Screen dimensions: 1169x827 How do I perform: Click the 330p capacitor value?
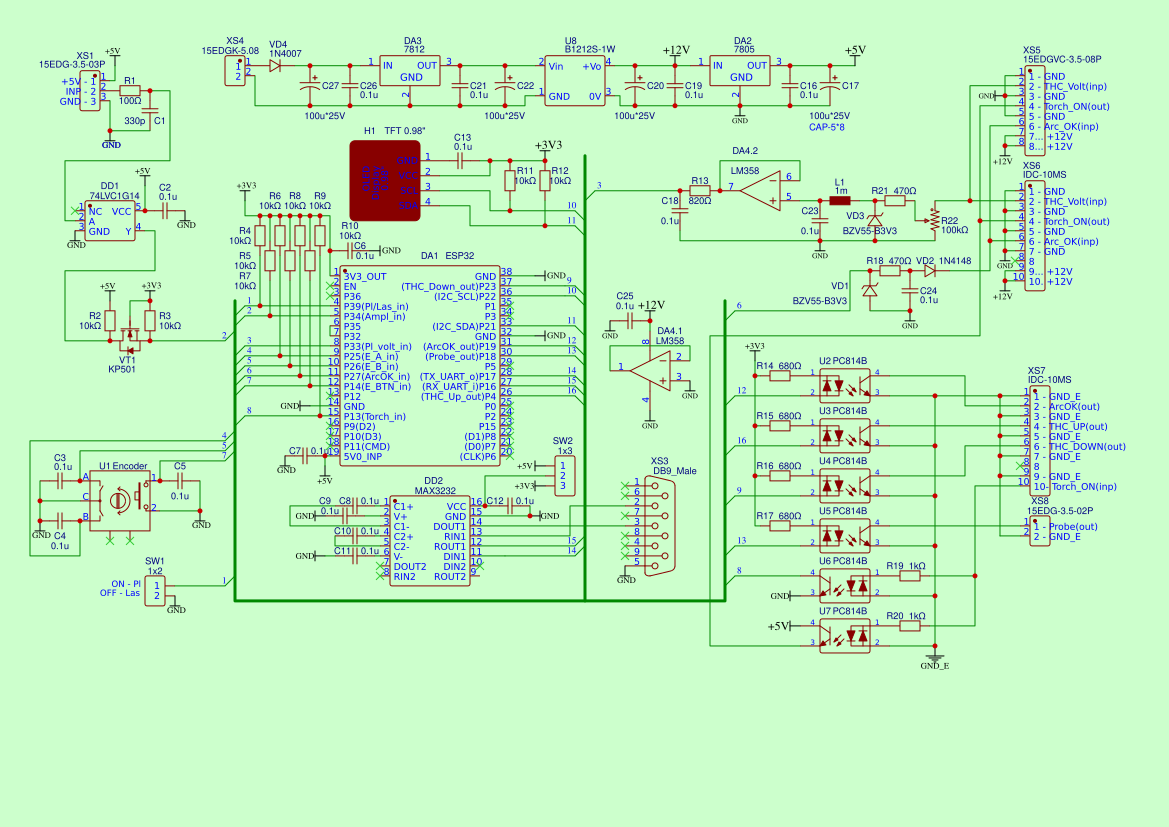(x=135, y=121)
